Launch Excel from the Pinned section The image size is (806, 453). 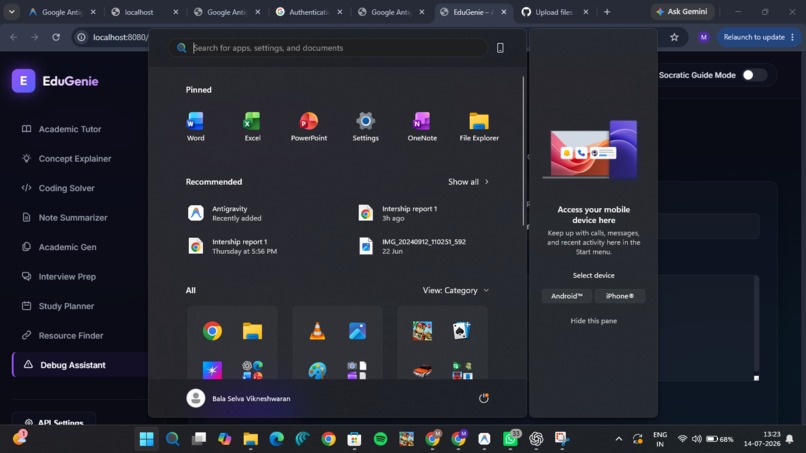coord(252,126)
